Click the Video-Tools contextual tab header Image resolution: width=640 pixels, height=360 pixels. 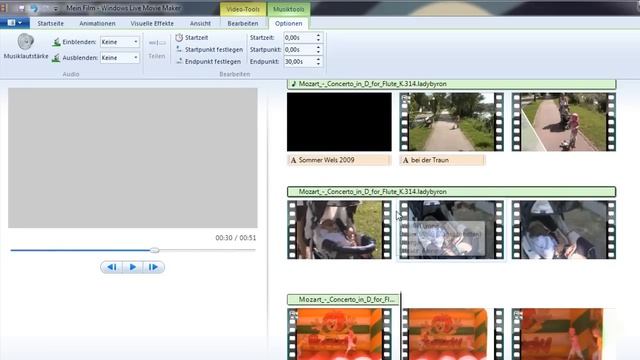coord(243,9)
